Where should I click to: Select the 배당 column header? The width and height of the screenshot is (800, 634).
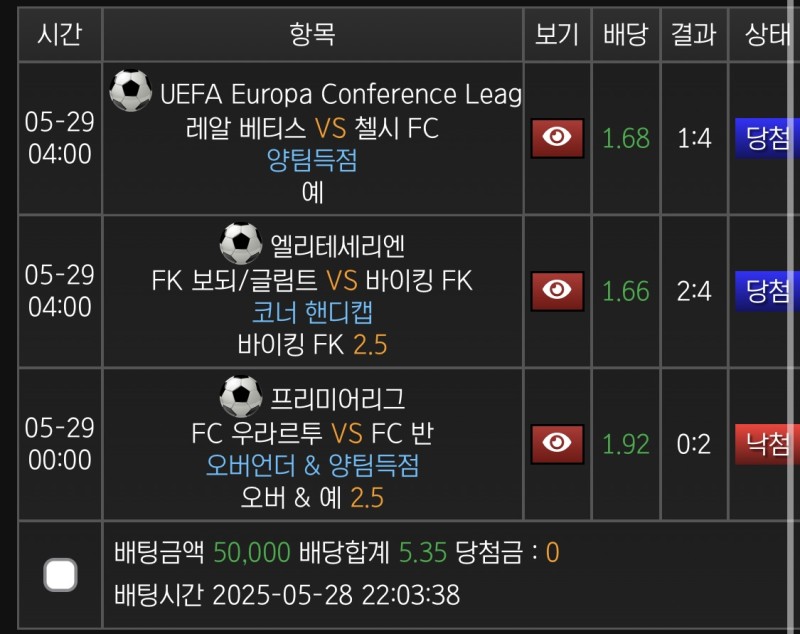click(x=626, y=34)
